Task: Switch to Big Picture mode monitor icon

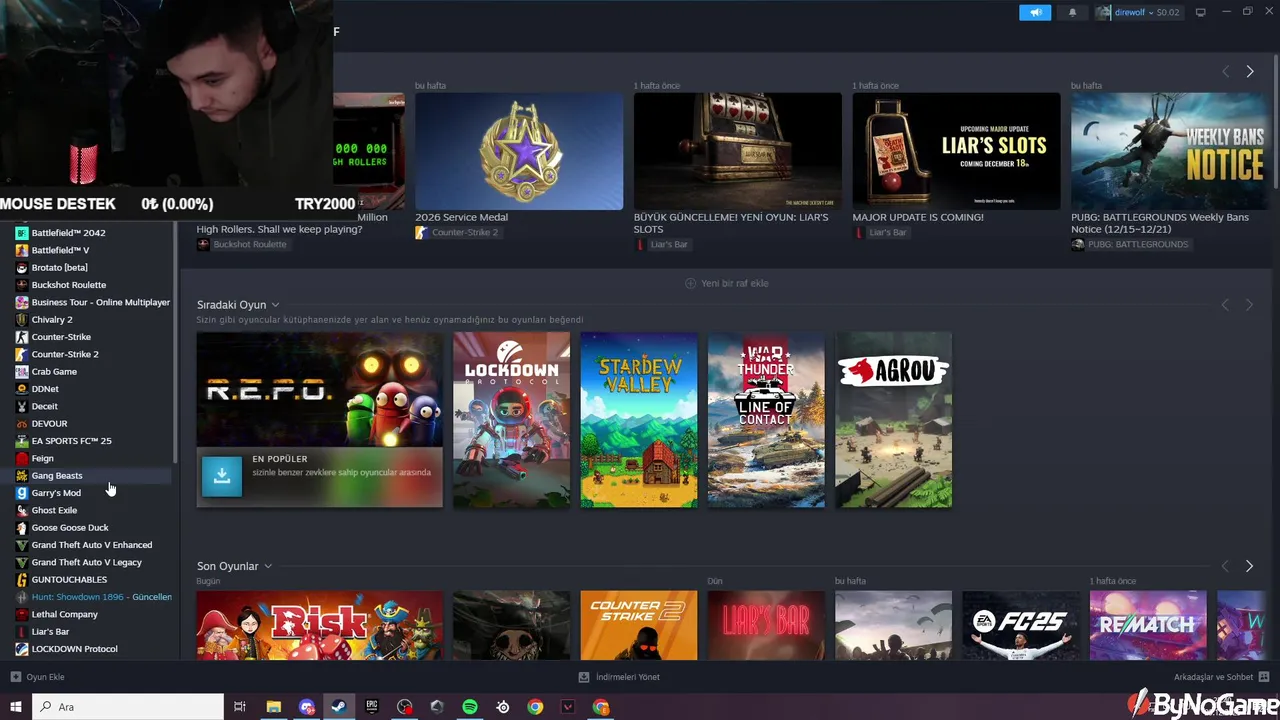Action: coord(1201,12)
